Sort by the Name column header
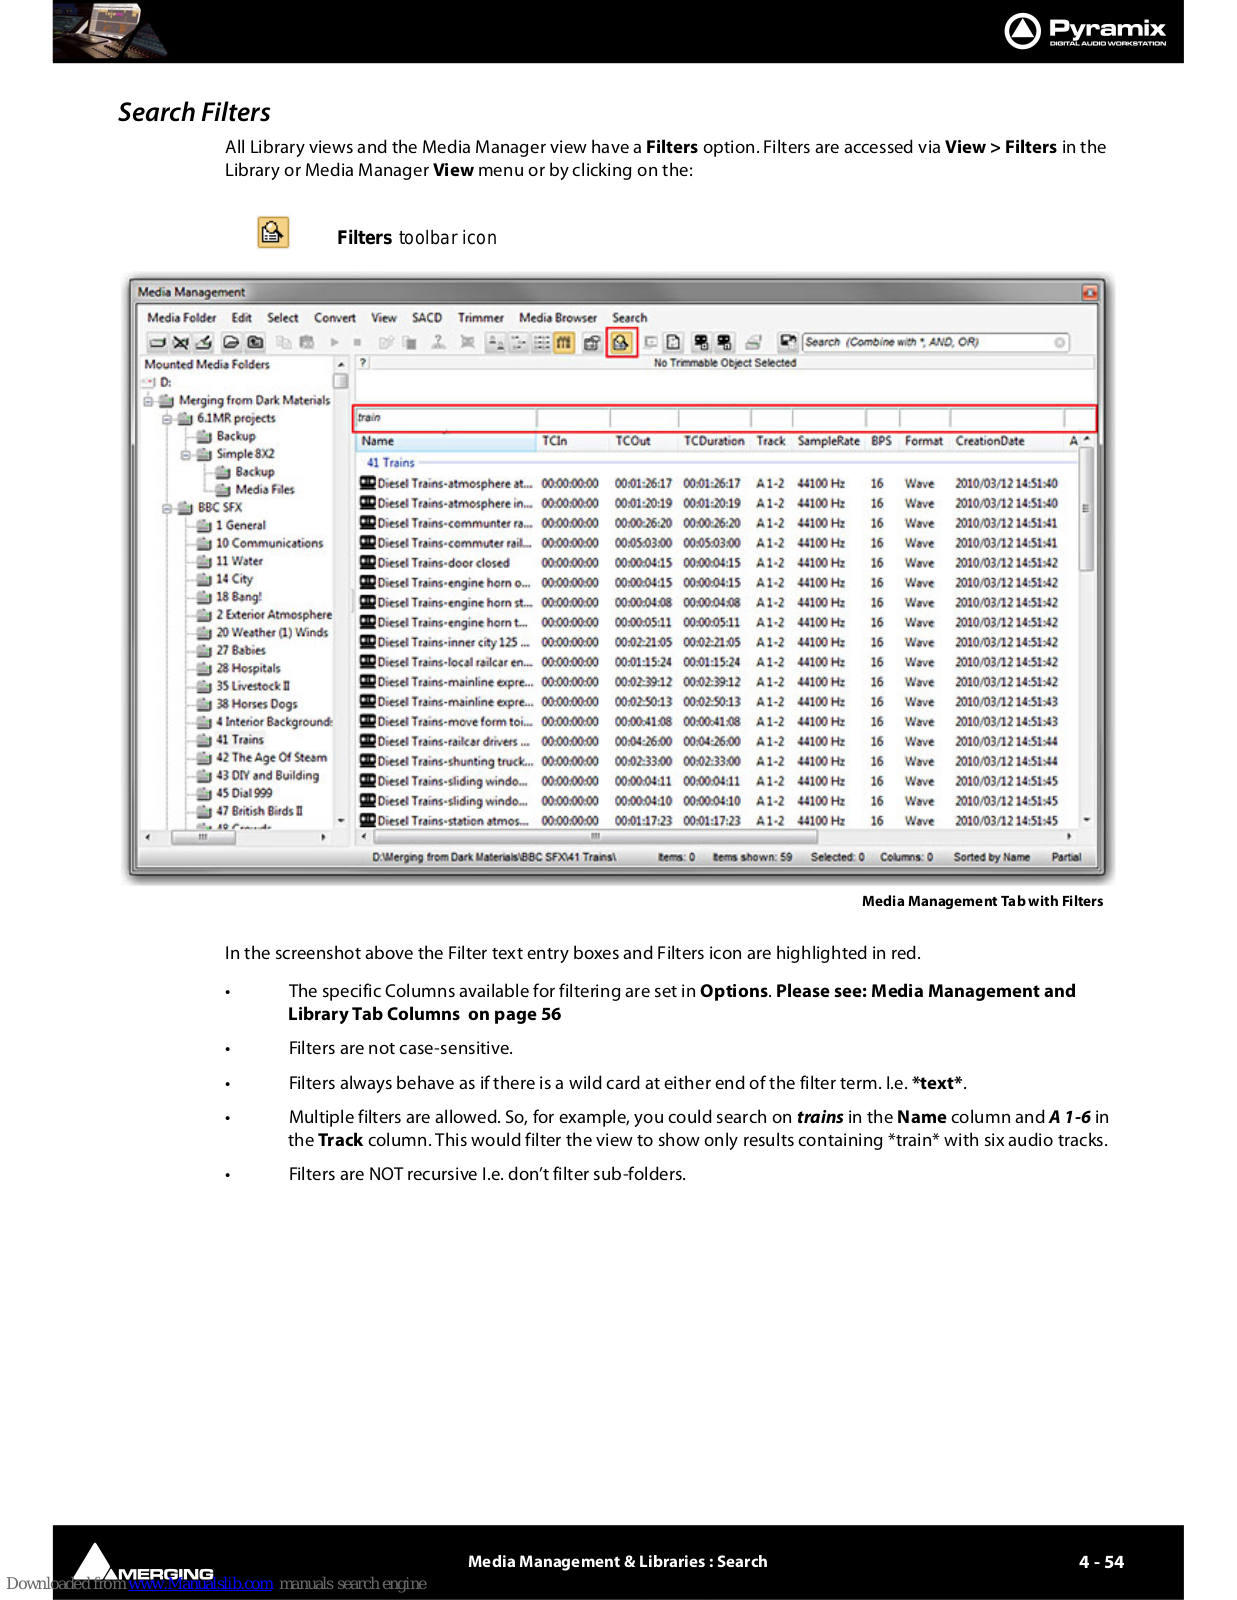The image size is (1237, 1600). tap(446, 441)
